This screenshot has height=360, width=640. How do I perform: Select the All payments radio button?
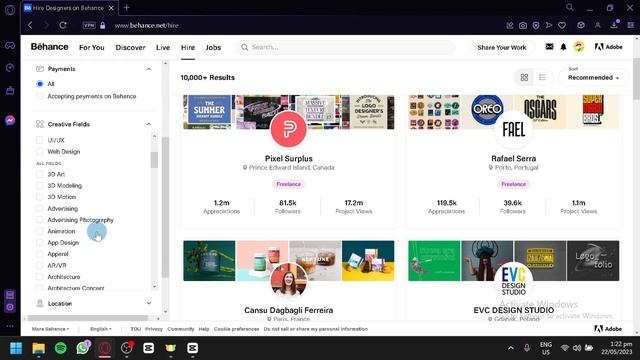point(40,84)
